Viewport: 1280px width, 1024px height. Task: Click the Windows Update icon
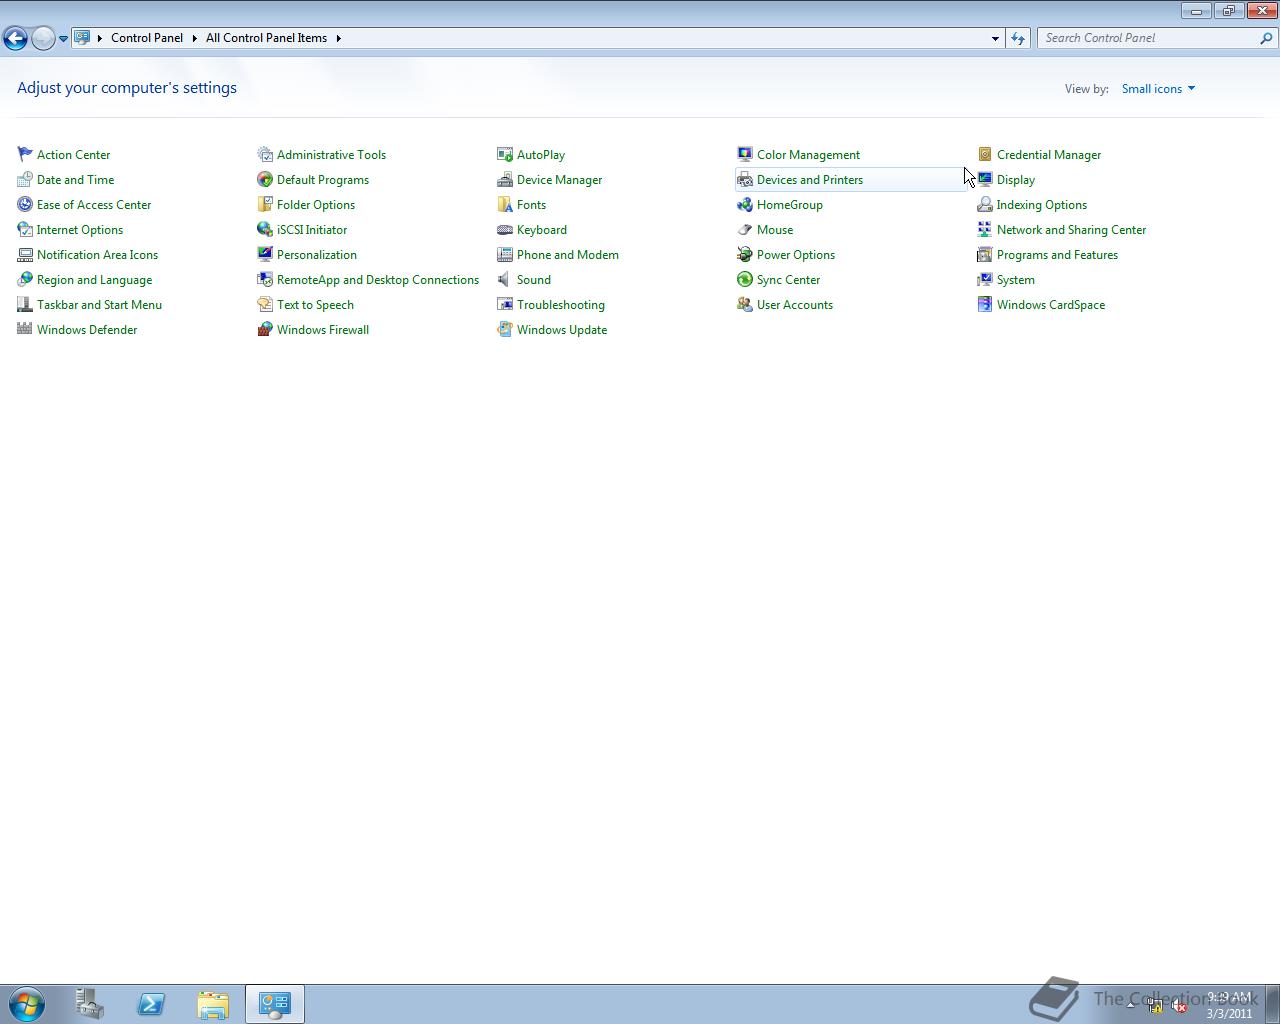[505, 329]
